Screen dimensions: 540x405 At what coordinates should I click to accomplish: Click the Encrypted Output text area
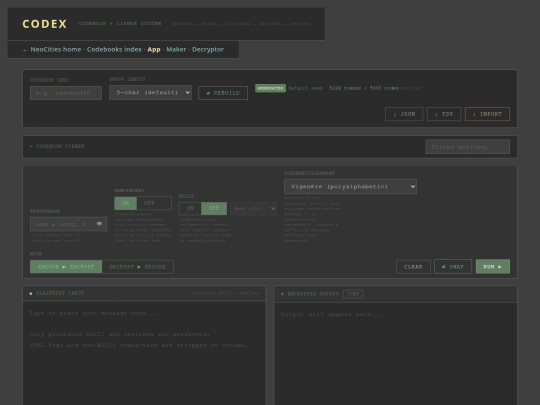pyautogui.click(x=395, y=354)
